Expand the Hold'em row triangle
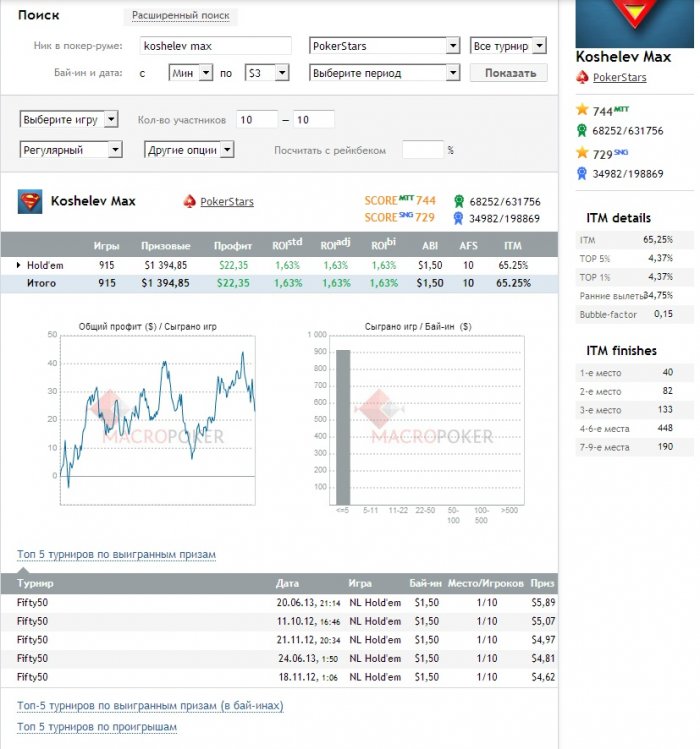Viewport: 700px width, 749px height. pyautogui.click(x=19, y=265)
